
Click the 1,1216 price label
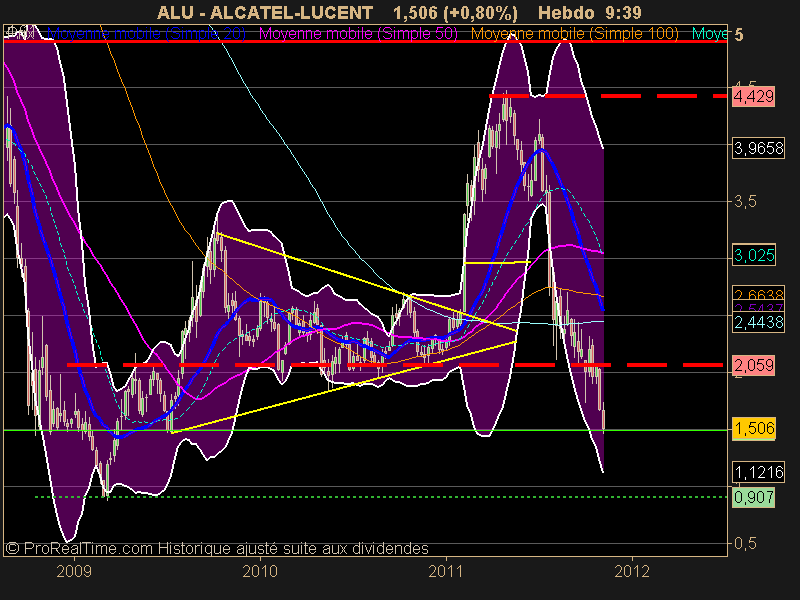(758, 472)
